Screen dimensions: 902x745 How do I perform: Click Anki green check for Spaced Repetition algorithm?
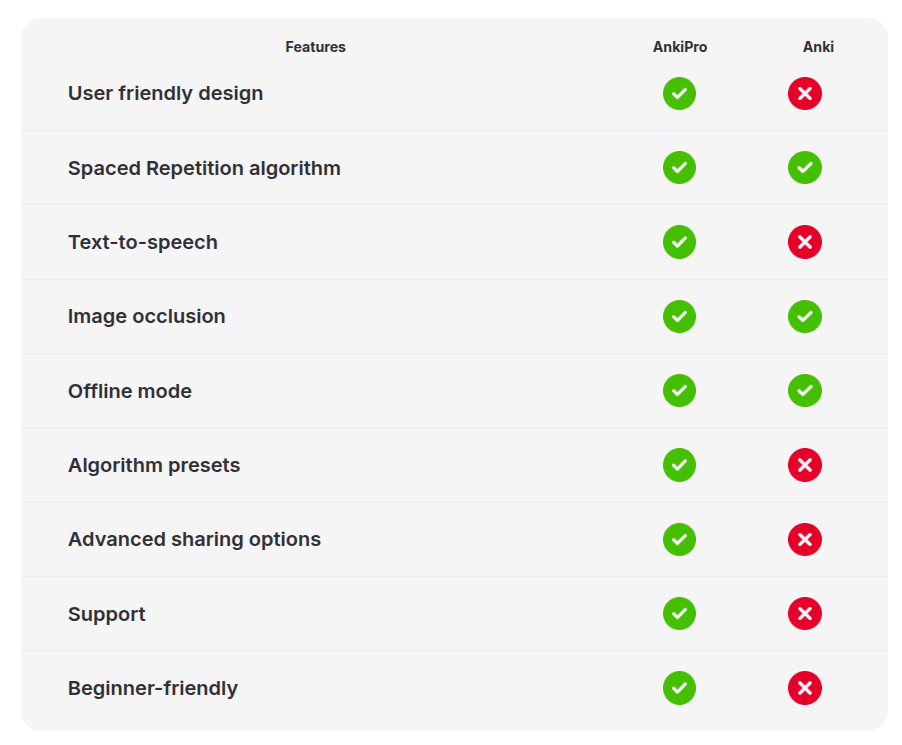(804, 168)
